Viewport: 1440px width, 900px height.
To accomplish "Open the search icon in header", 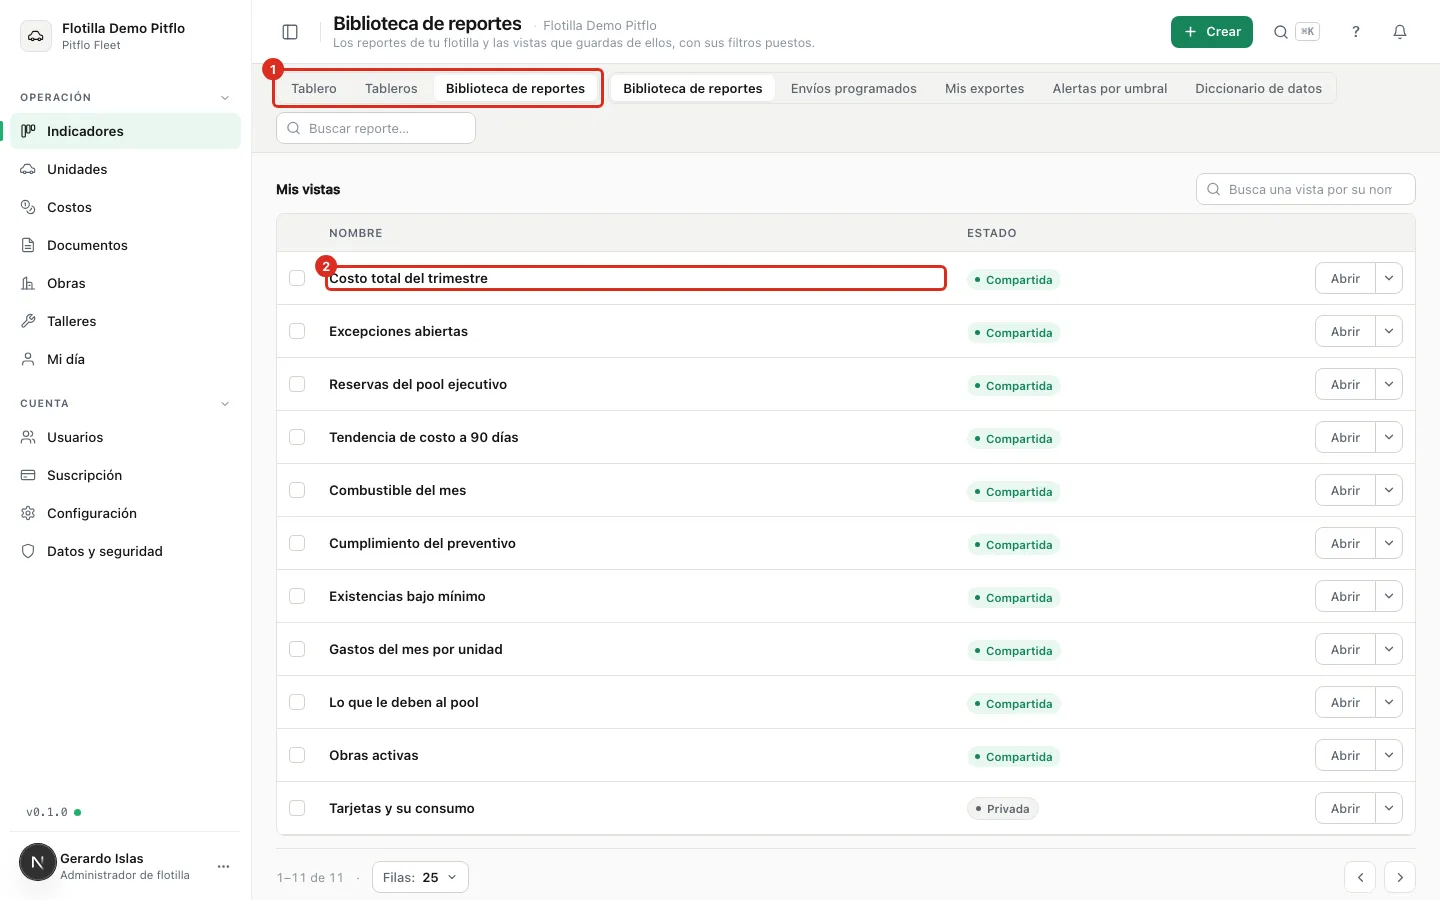I will point(1281,32).
